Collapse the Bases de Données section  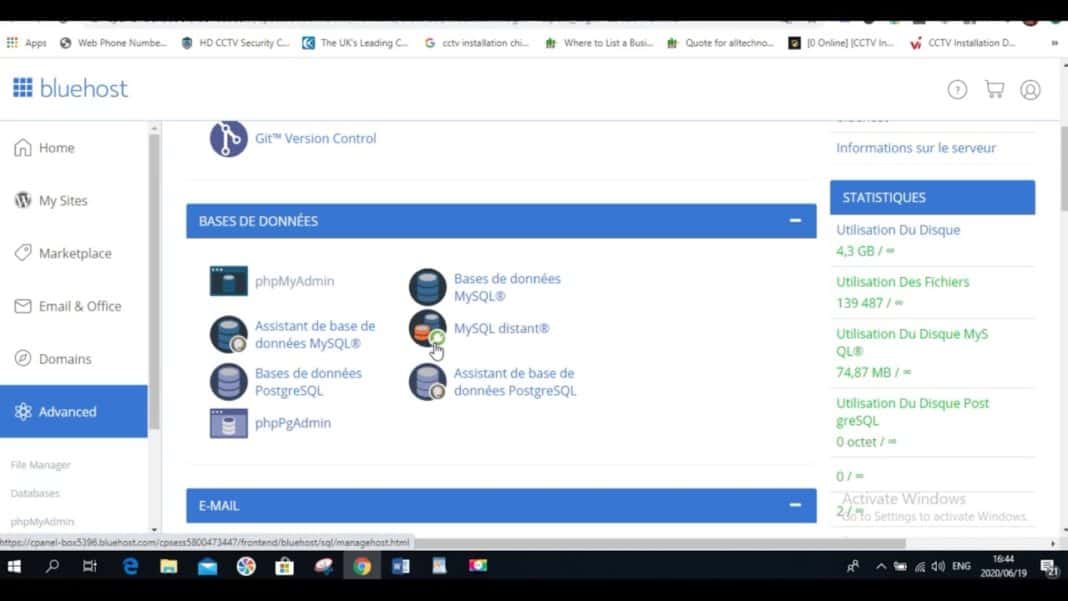(795, 221)
